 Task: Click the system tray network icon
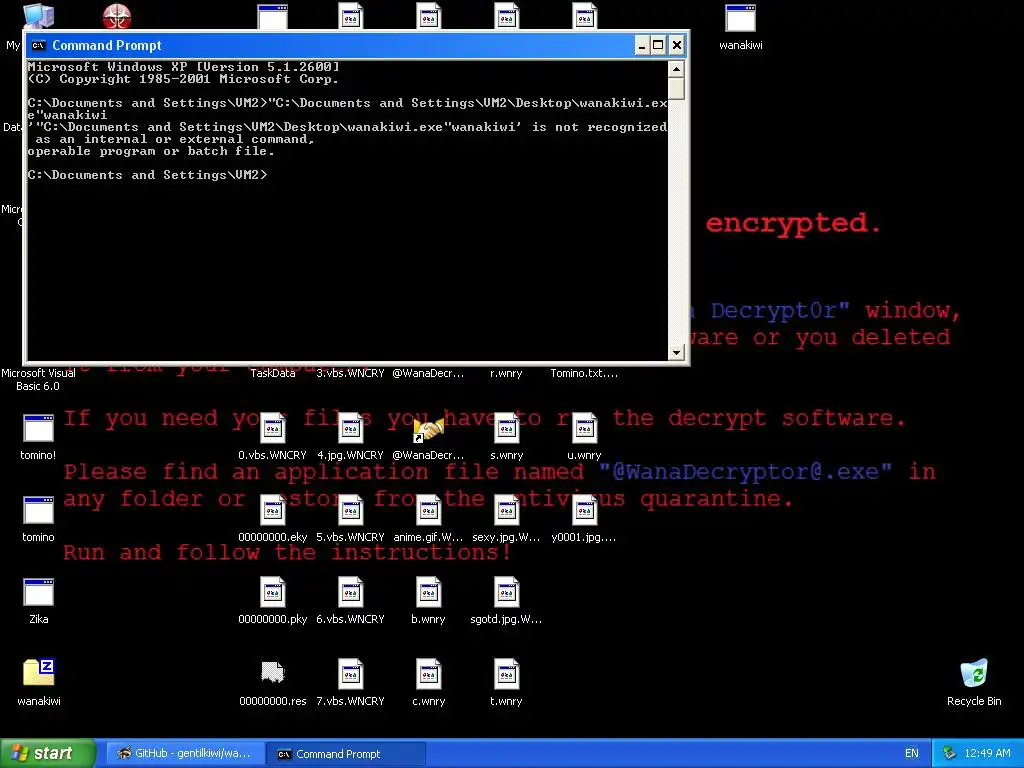[x=949, y=754]
